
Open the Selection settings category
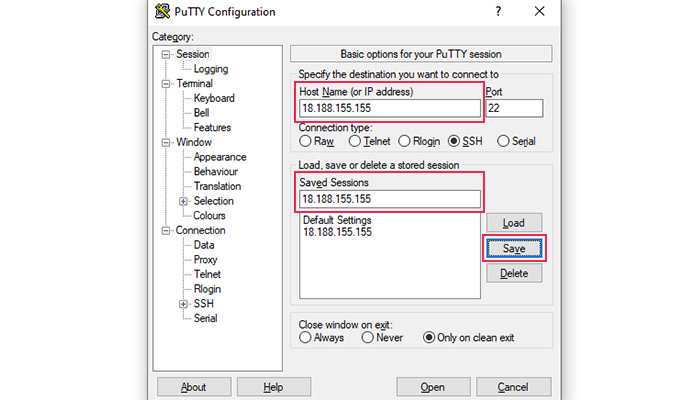coord(213,201)
